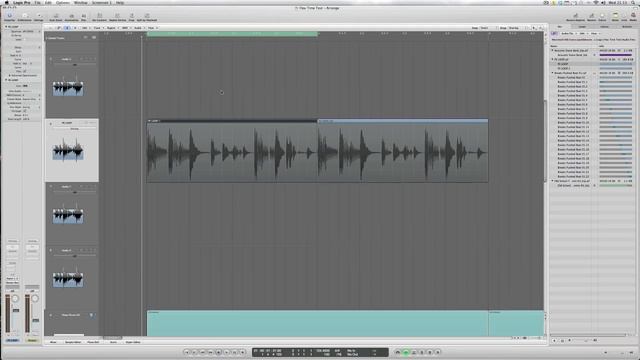This screenshot has width=640, height=360.
Task: Click the Bounce toolbar icon
Action: (591, 17)
